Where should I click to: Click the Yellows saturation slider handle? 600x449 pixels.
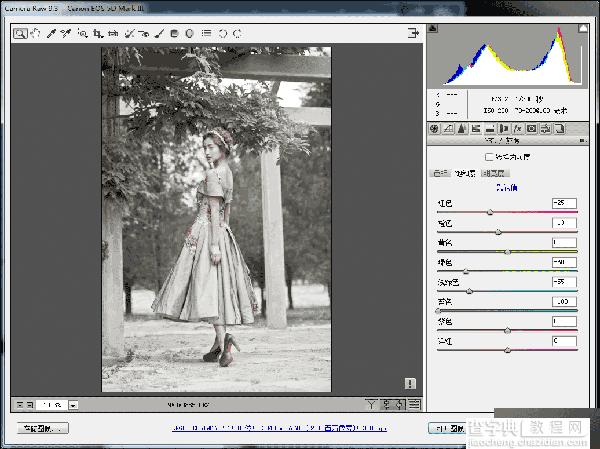coord(507,252)
